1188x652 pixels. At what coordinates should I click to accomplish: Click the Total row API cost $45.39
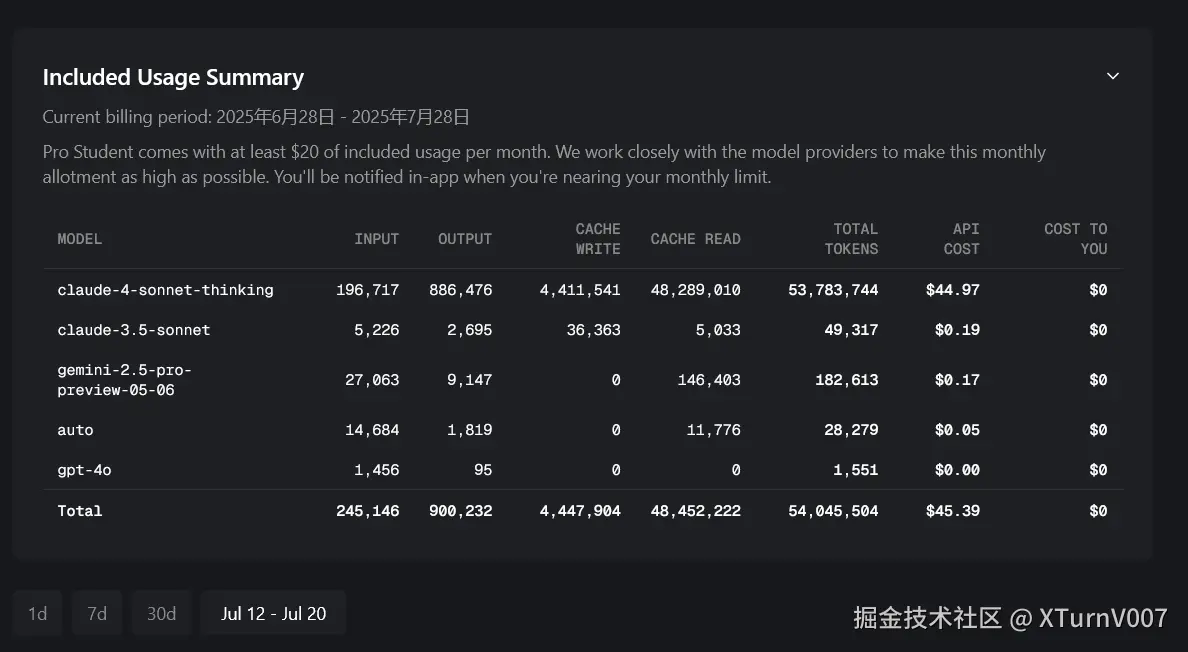952,511
